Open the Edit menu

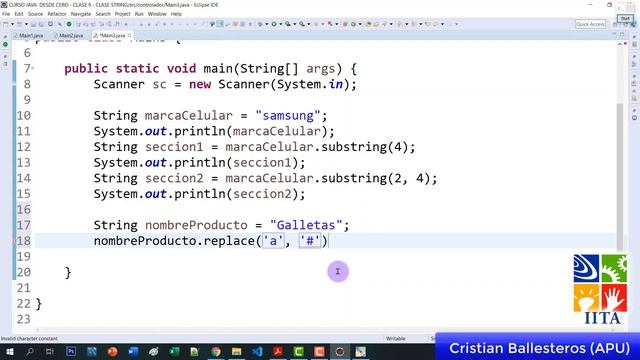tap(19, 14)
